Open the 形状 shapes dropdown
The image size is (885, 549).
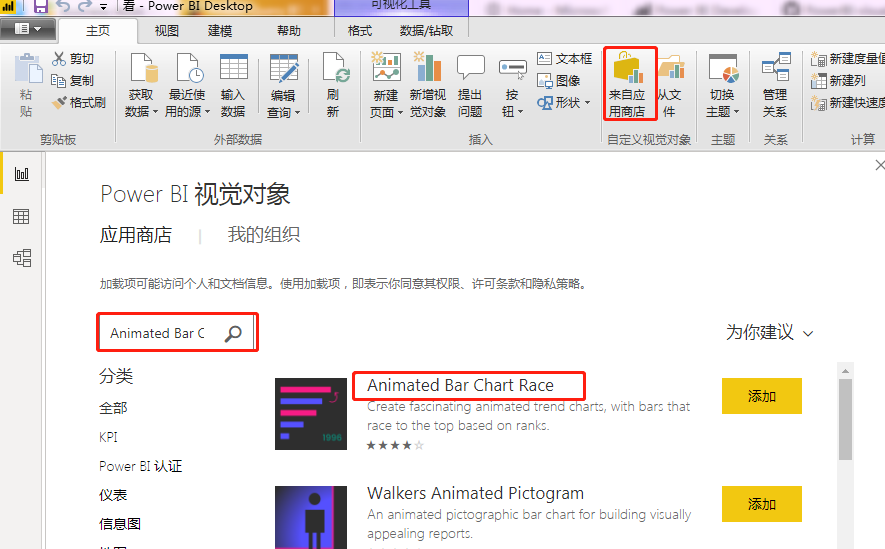click(563, 103)
